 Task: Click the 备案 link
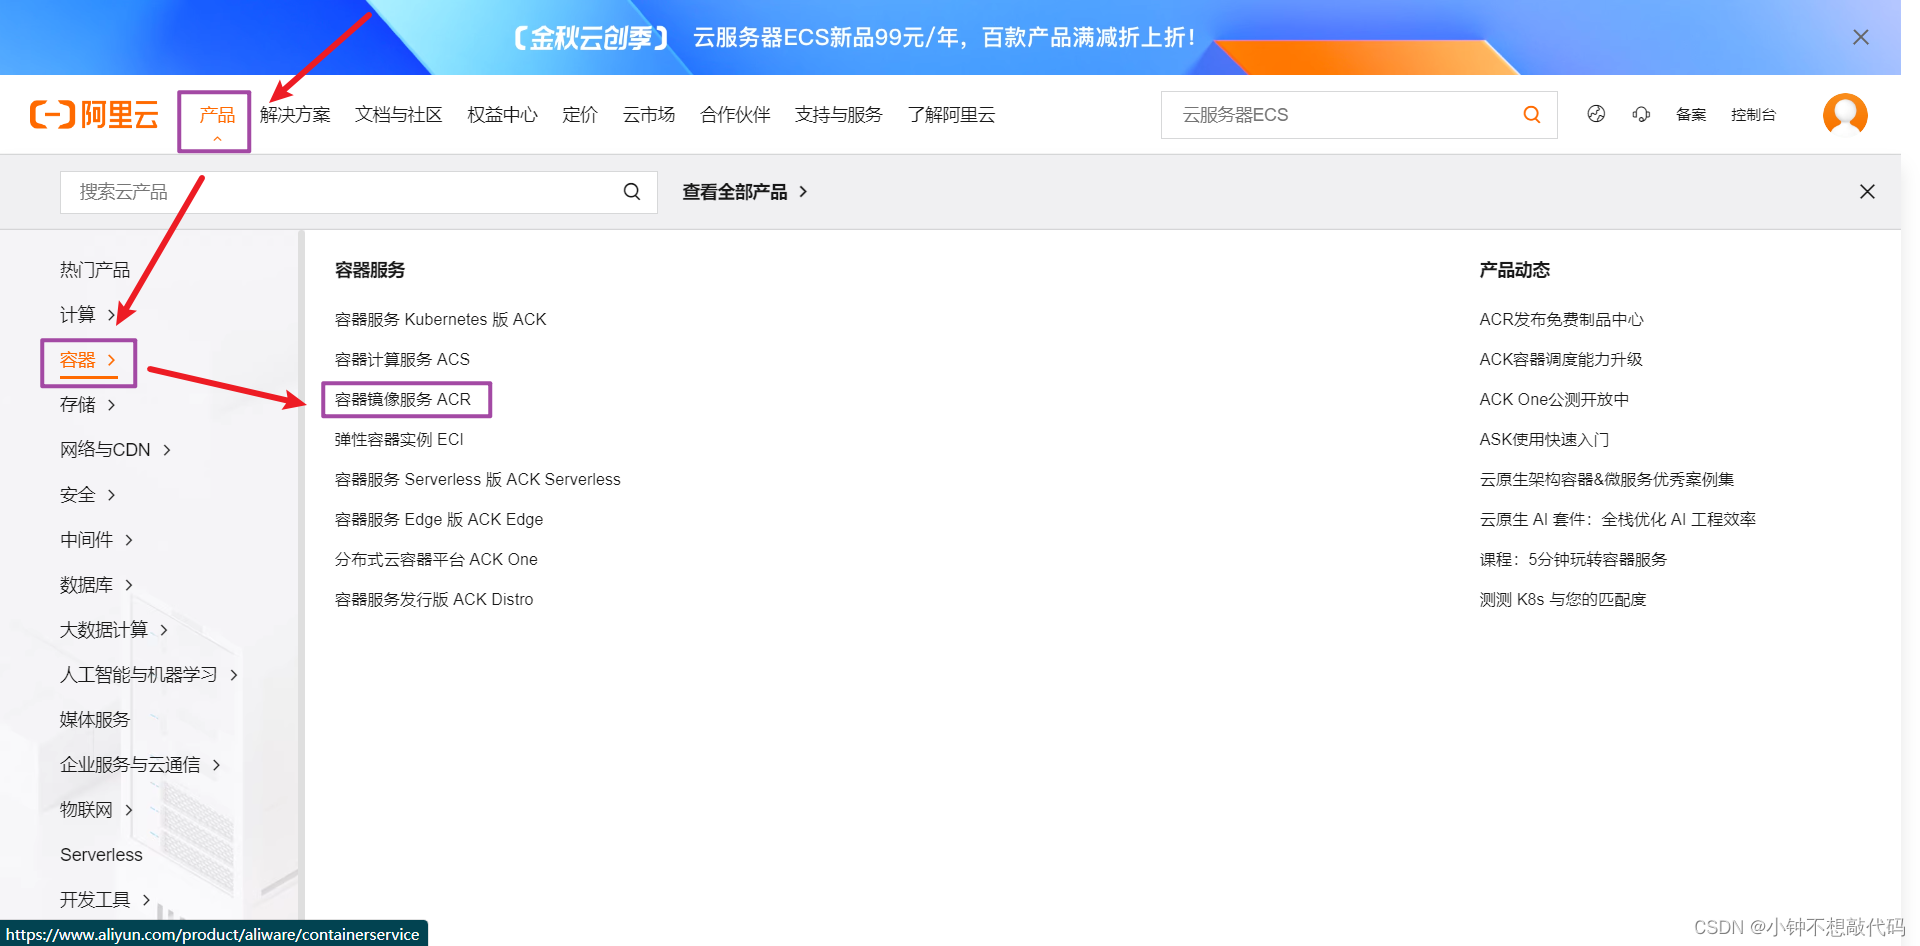1691,115
